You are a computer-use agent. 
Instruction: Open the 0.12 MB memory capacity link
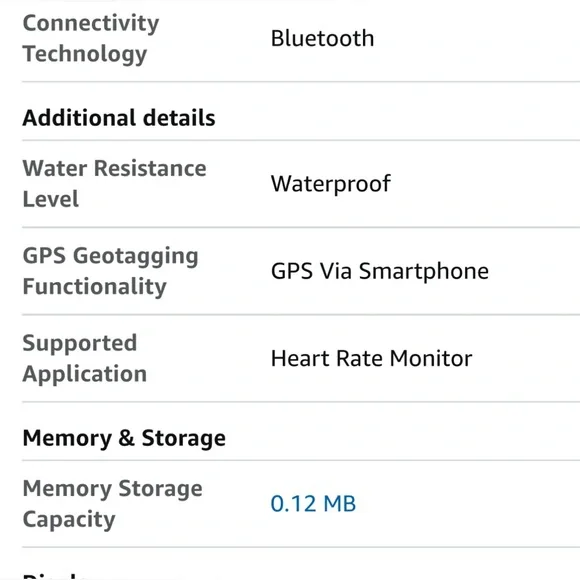(313, 503)
